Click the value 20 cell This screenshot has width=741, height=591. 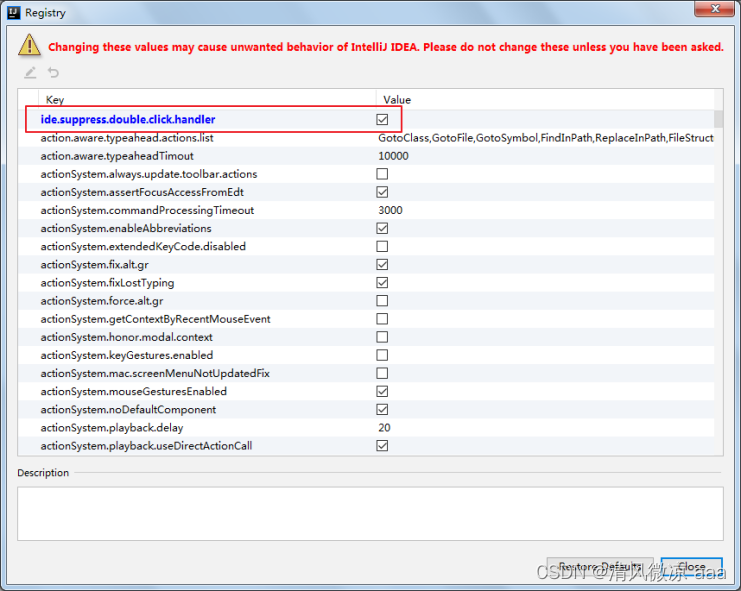click(384, 428)
